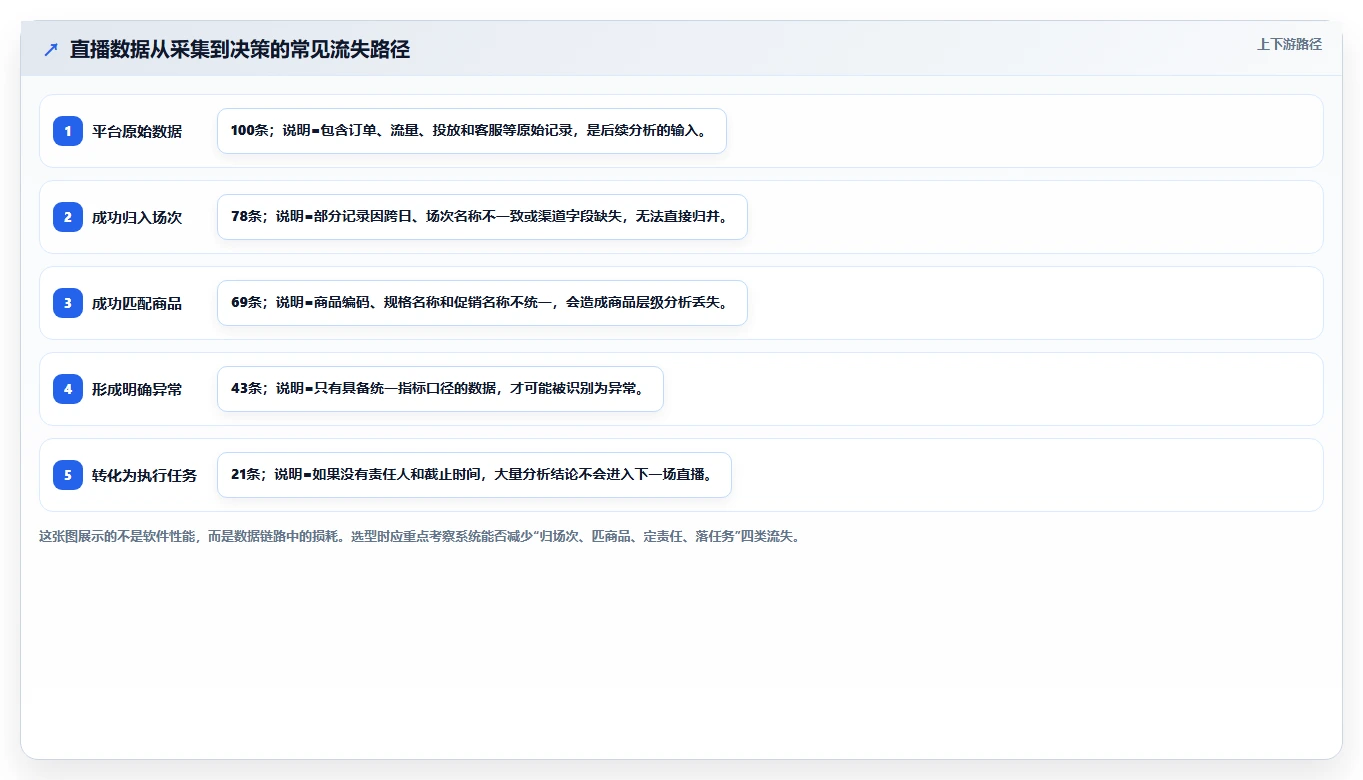This screenshot has height=780, width=1363.
Task: Select the 形成明确异常 step label
Action: pyautogui.click(x=137, y=389)
